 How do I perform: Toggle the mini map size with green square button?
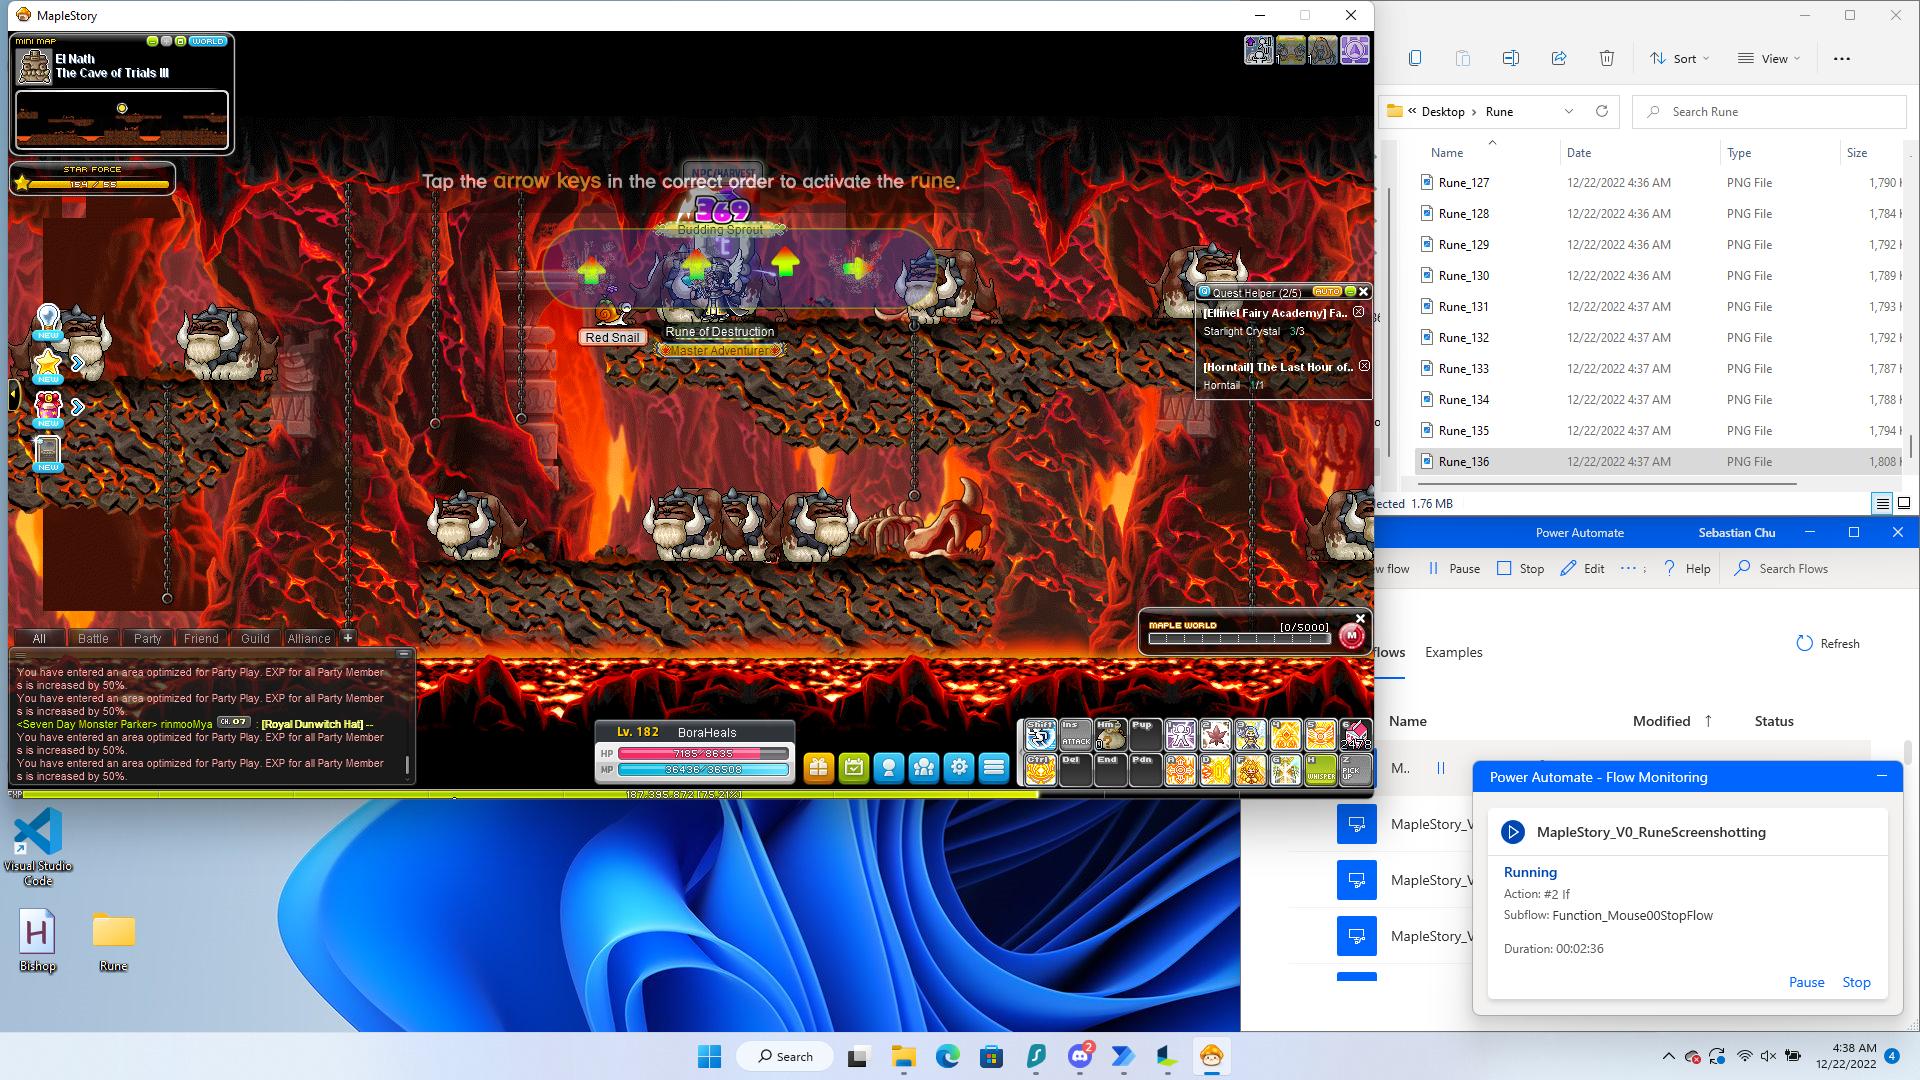tap(180, 41)
